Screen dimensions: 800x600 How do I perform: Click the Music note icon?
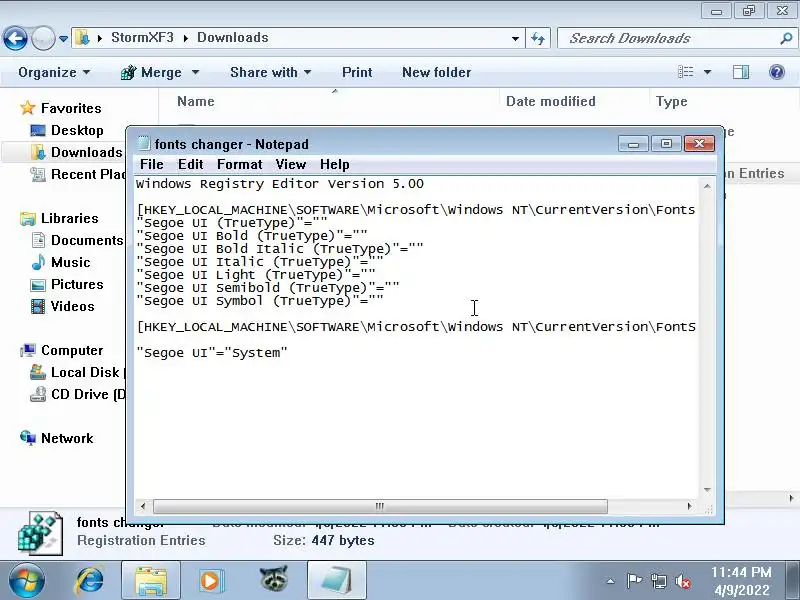[38, 262]
